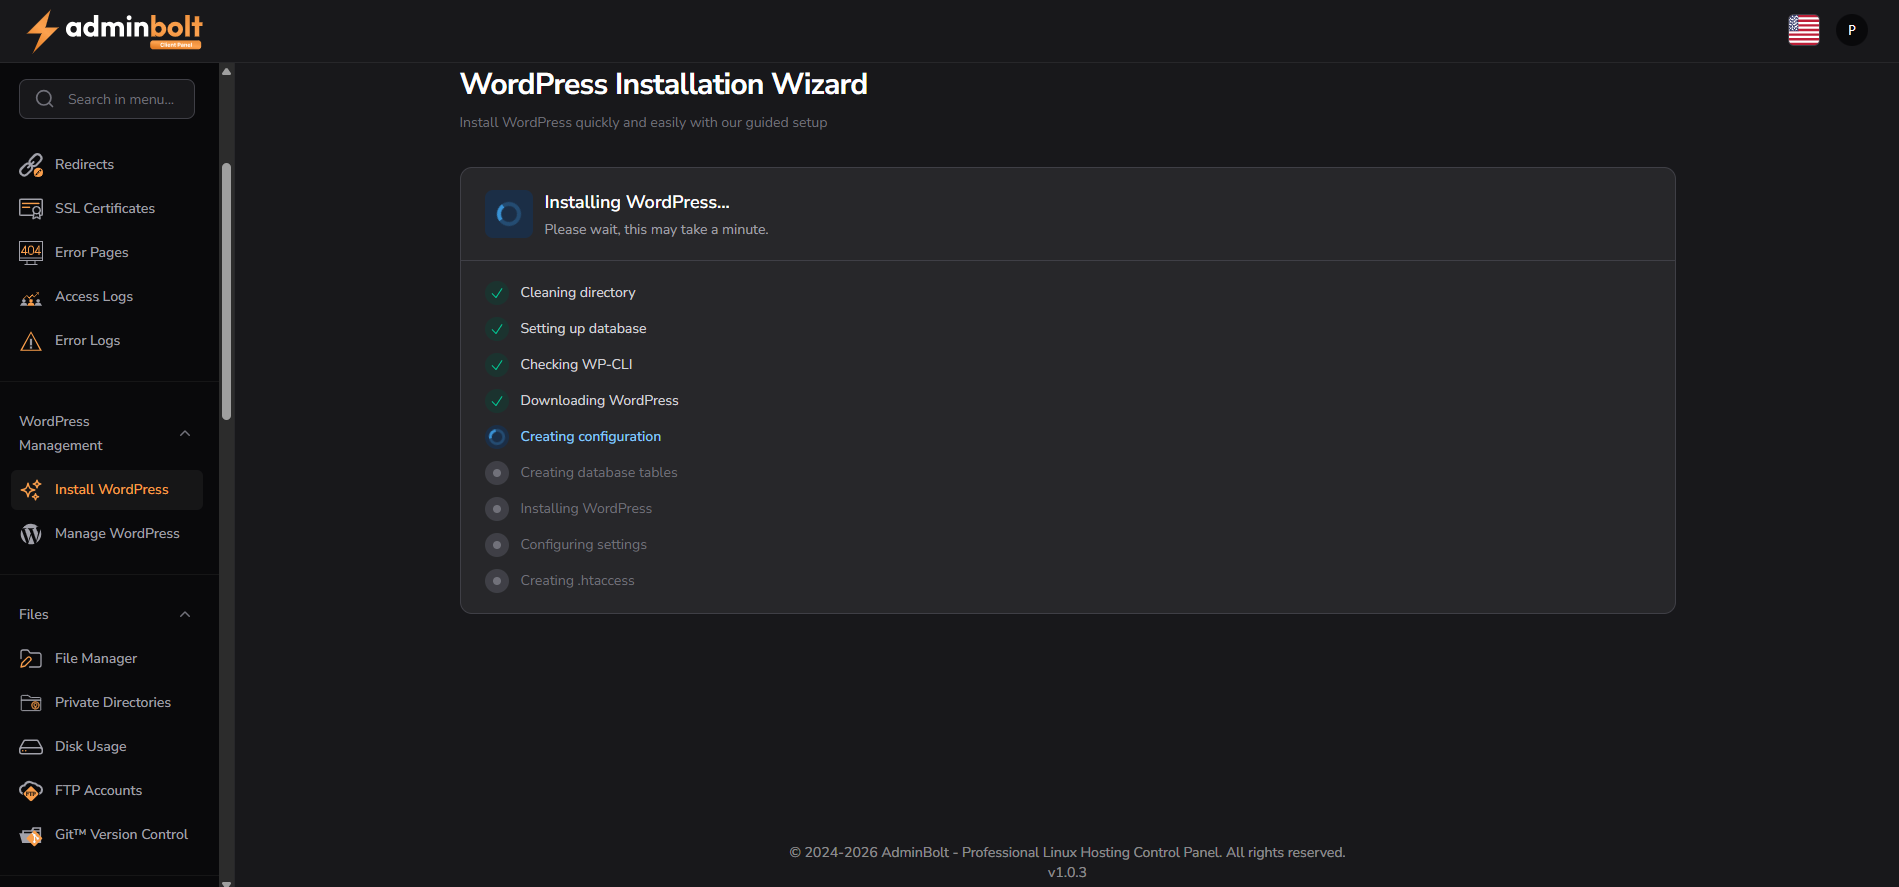
Task: Click the File Manager folder icon
Action: pyautogui.click(x=31, y=659)
